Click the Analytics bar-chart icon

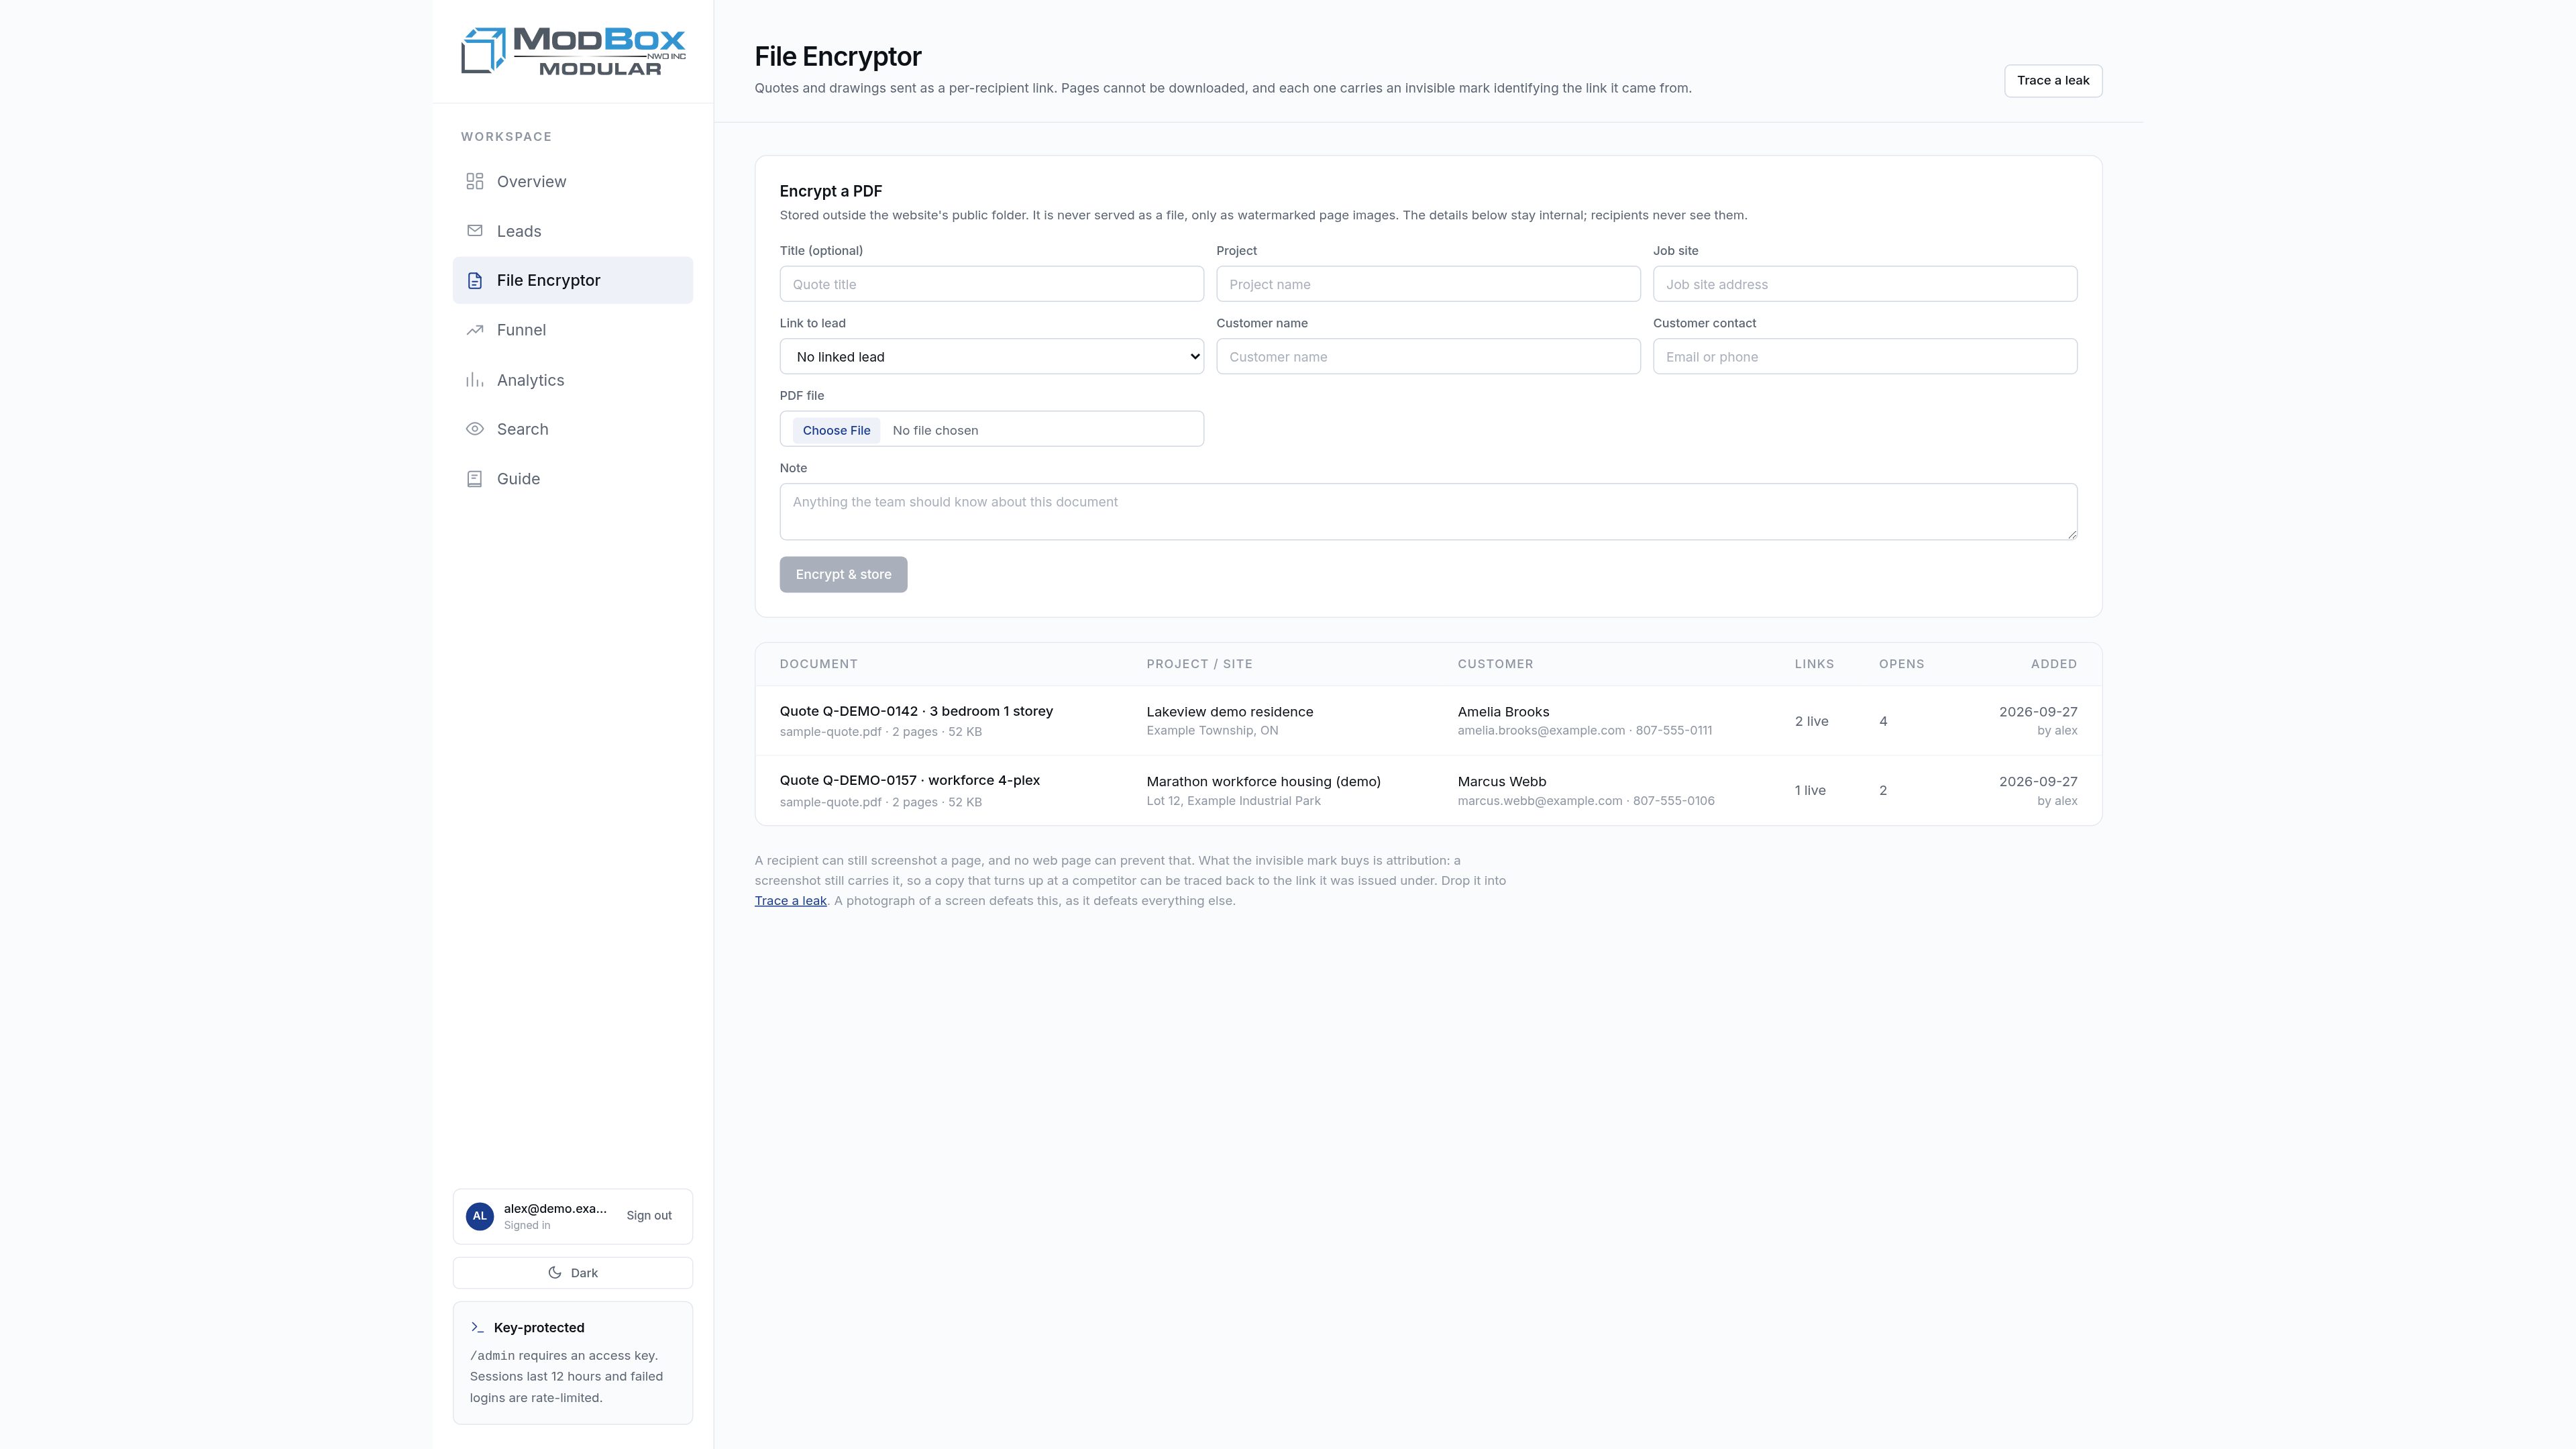[475, 380]
